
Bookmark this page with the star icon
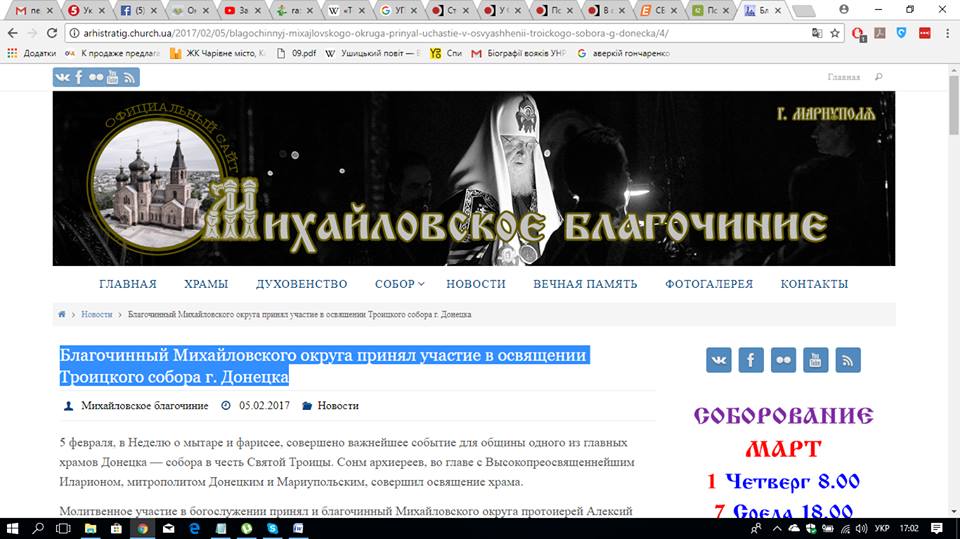(835, 33)
